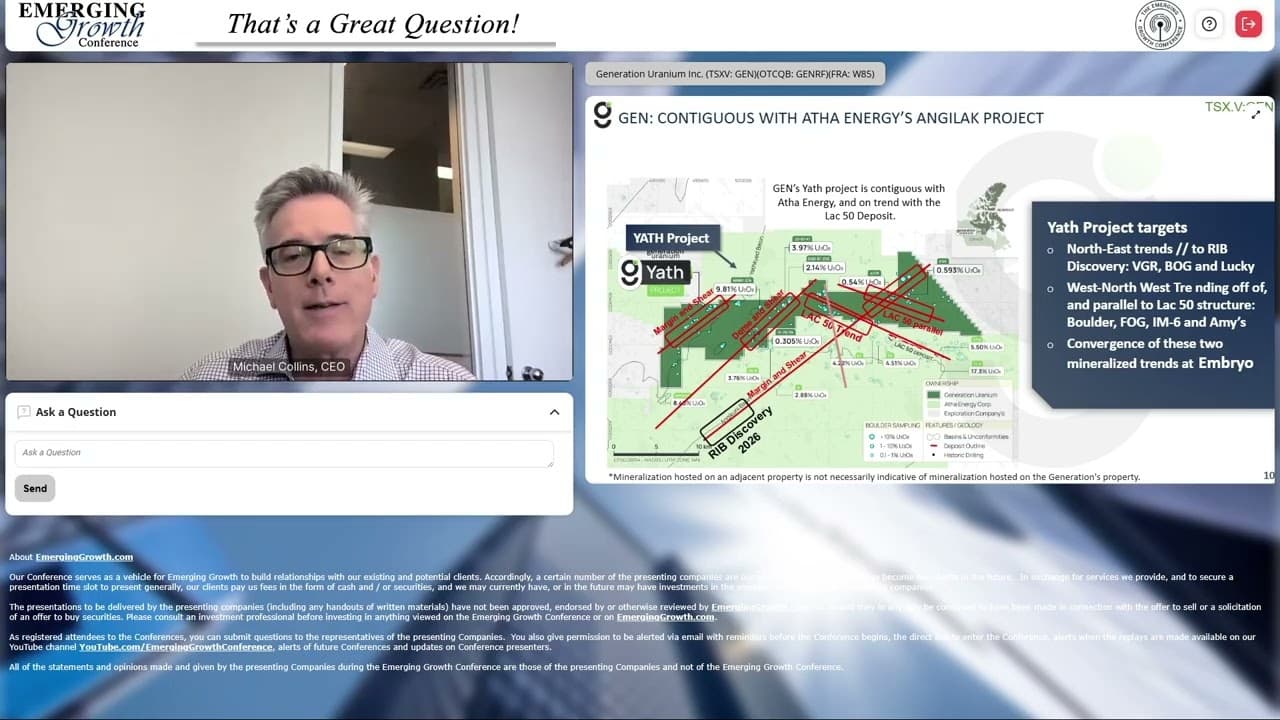Image resolution: width=1280 pixels, height=720 pixels.
Task: Click the mineralization disclaimer footnote under the slide
Action: 874,477
